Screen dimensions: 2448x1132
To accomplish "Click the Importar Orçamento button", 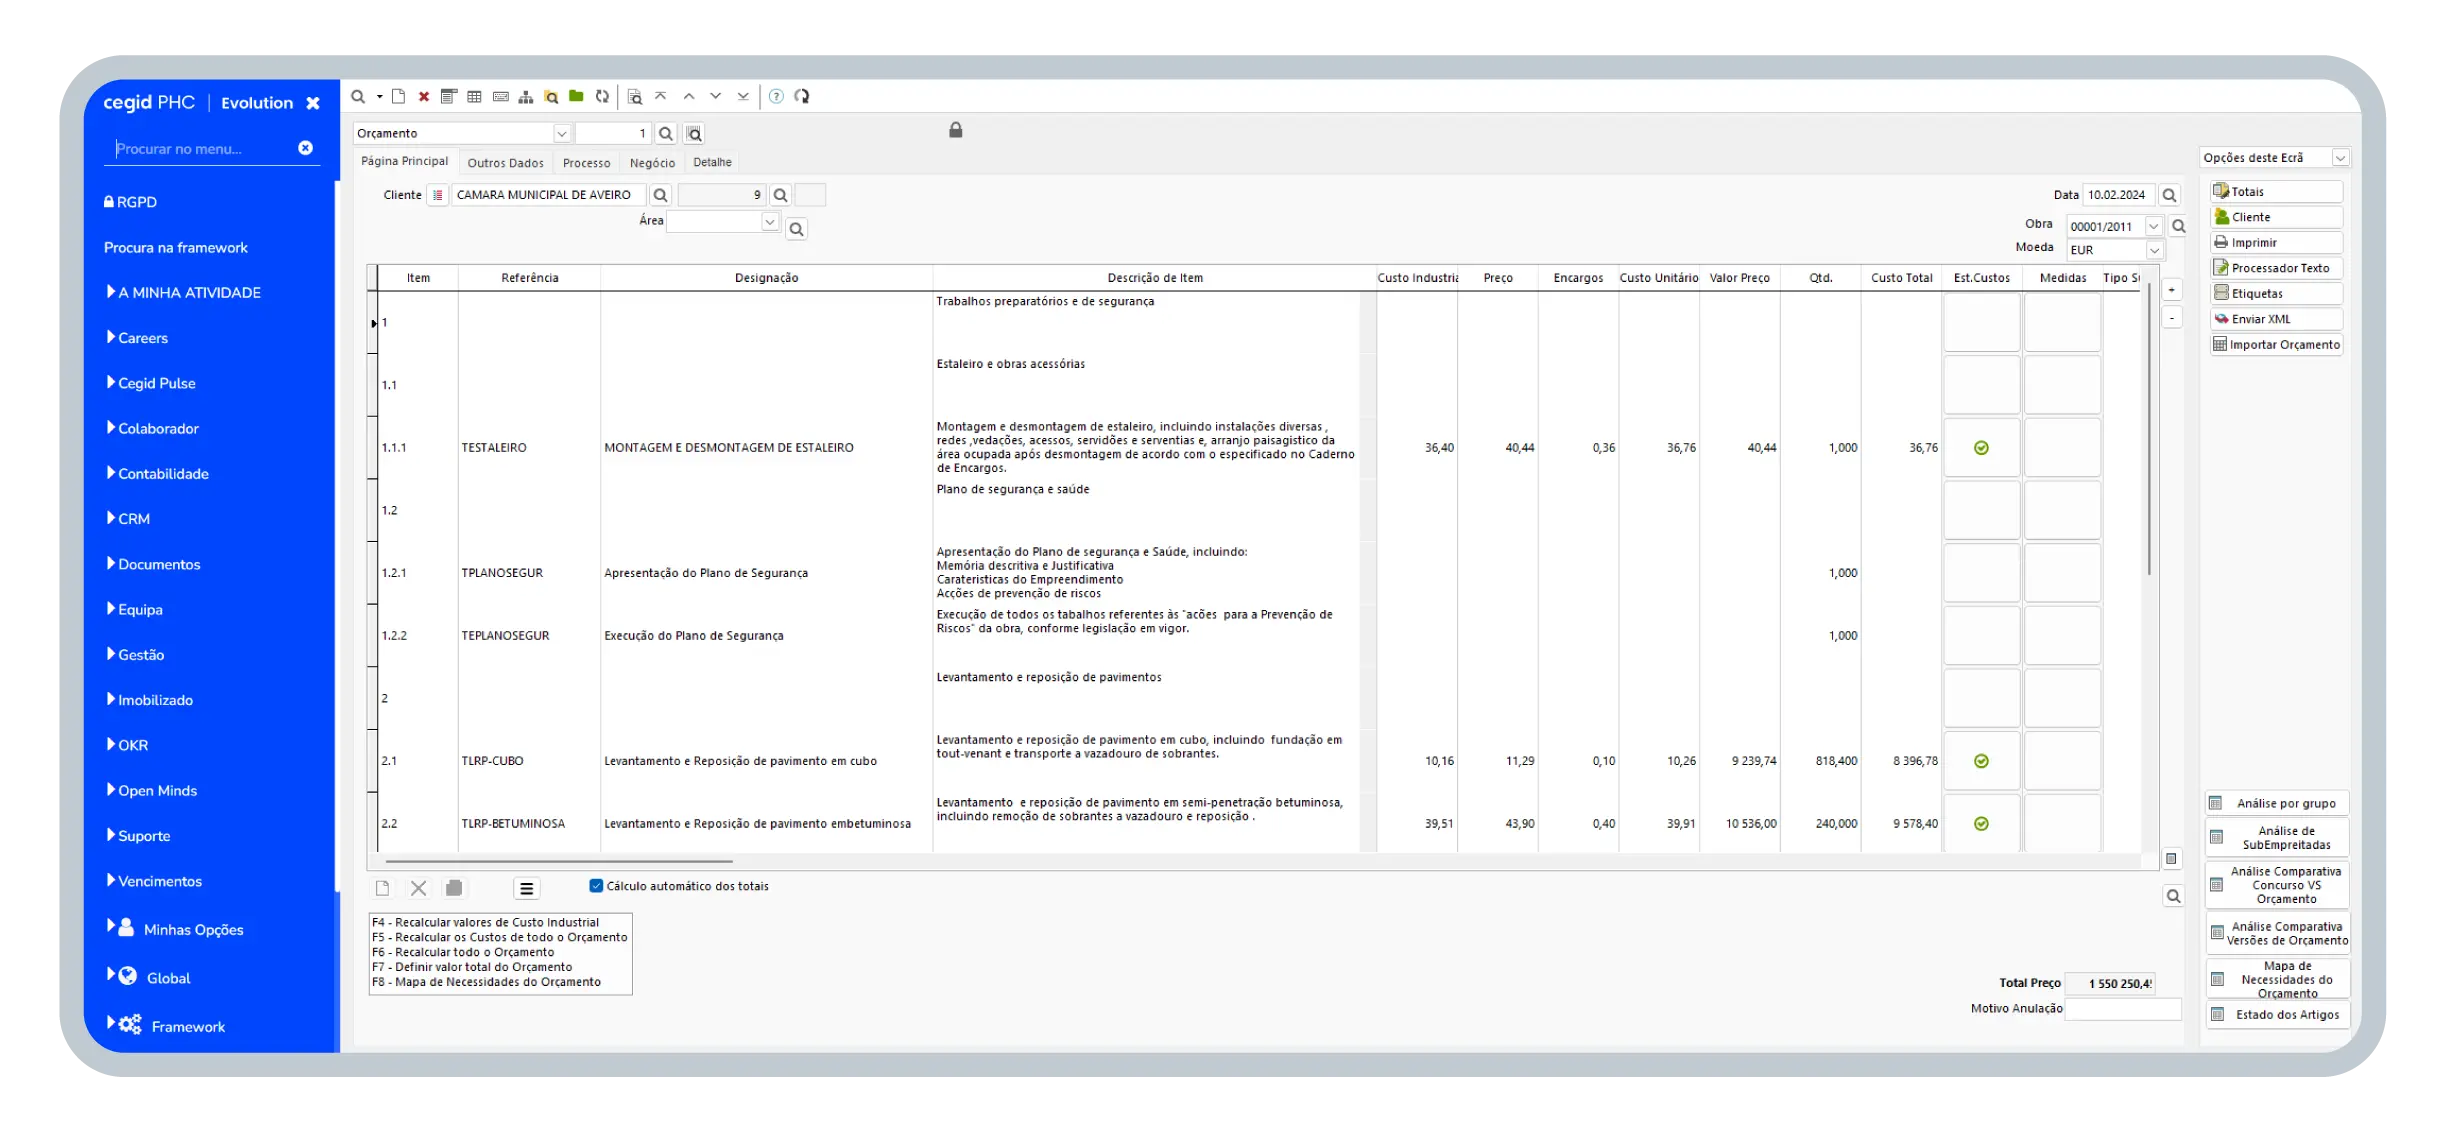I will click(2276, 345).
